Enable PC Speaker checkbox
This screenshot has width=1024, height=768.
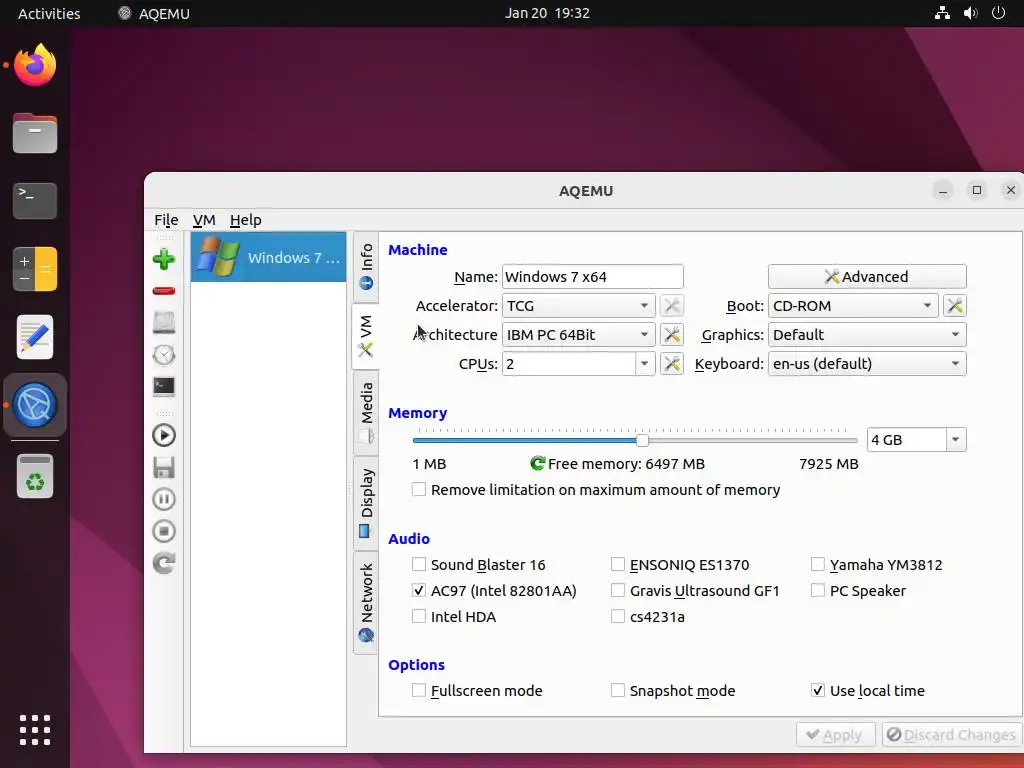tap(818, 590)
